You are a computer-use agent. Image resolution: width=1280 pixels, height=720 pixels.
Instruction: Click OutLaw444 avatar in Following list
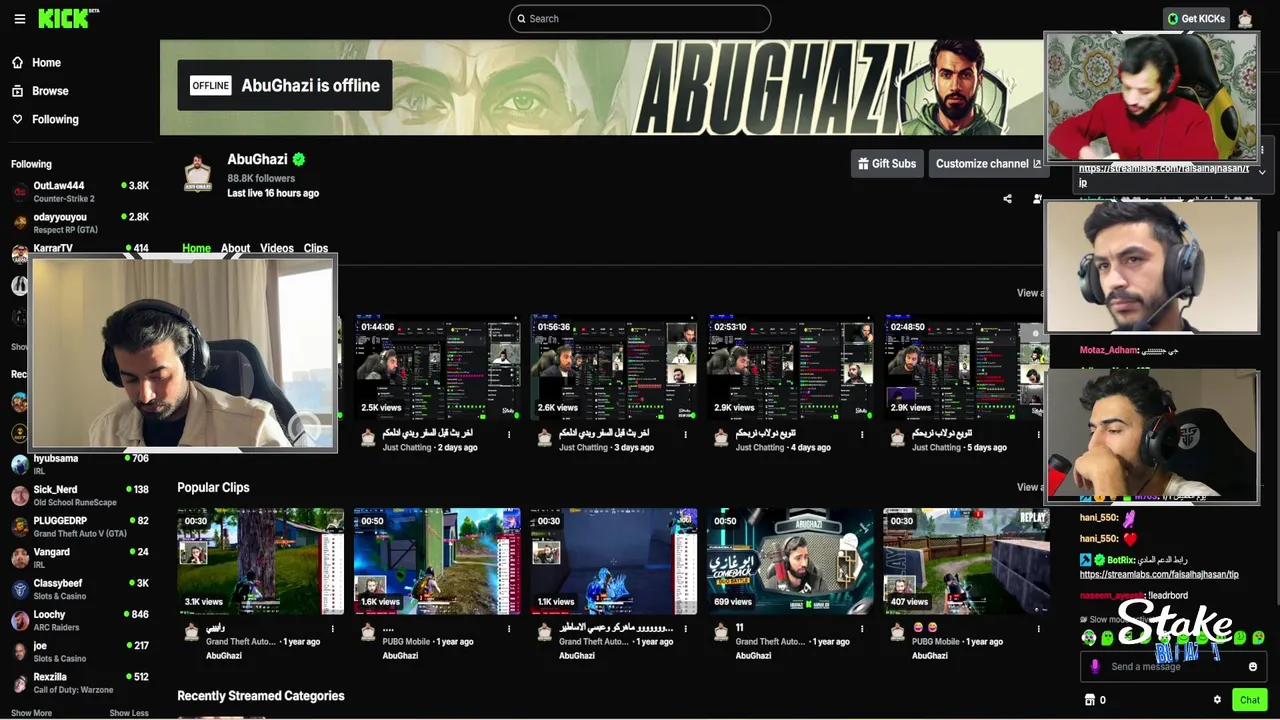[20, 192]
